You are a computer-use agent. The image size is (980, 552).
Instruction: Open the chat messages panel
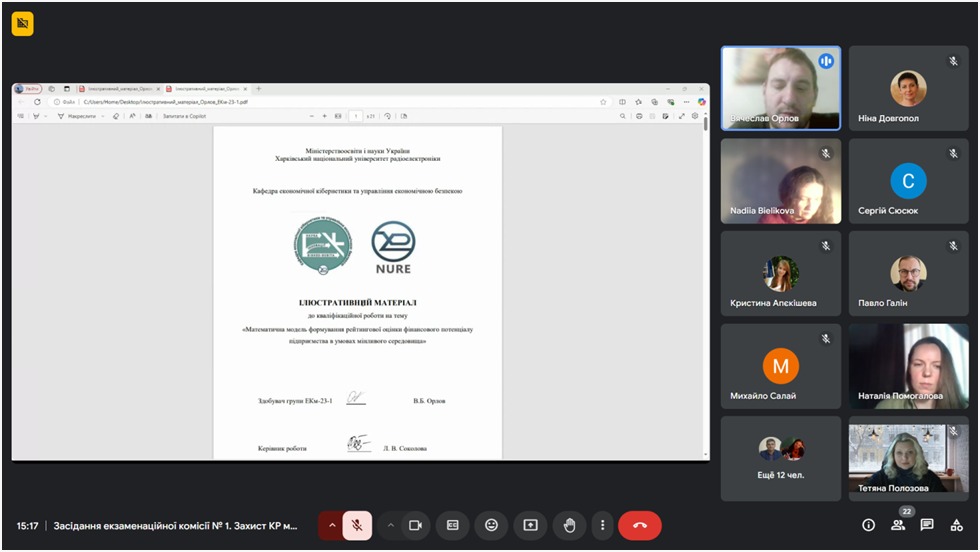(x=927, y=525)
